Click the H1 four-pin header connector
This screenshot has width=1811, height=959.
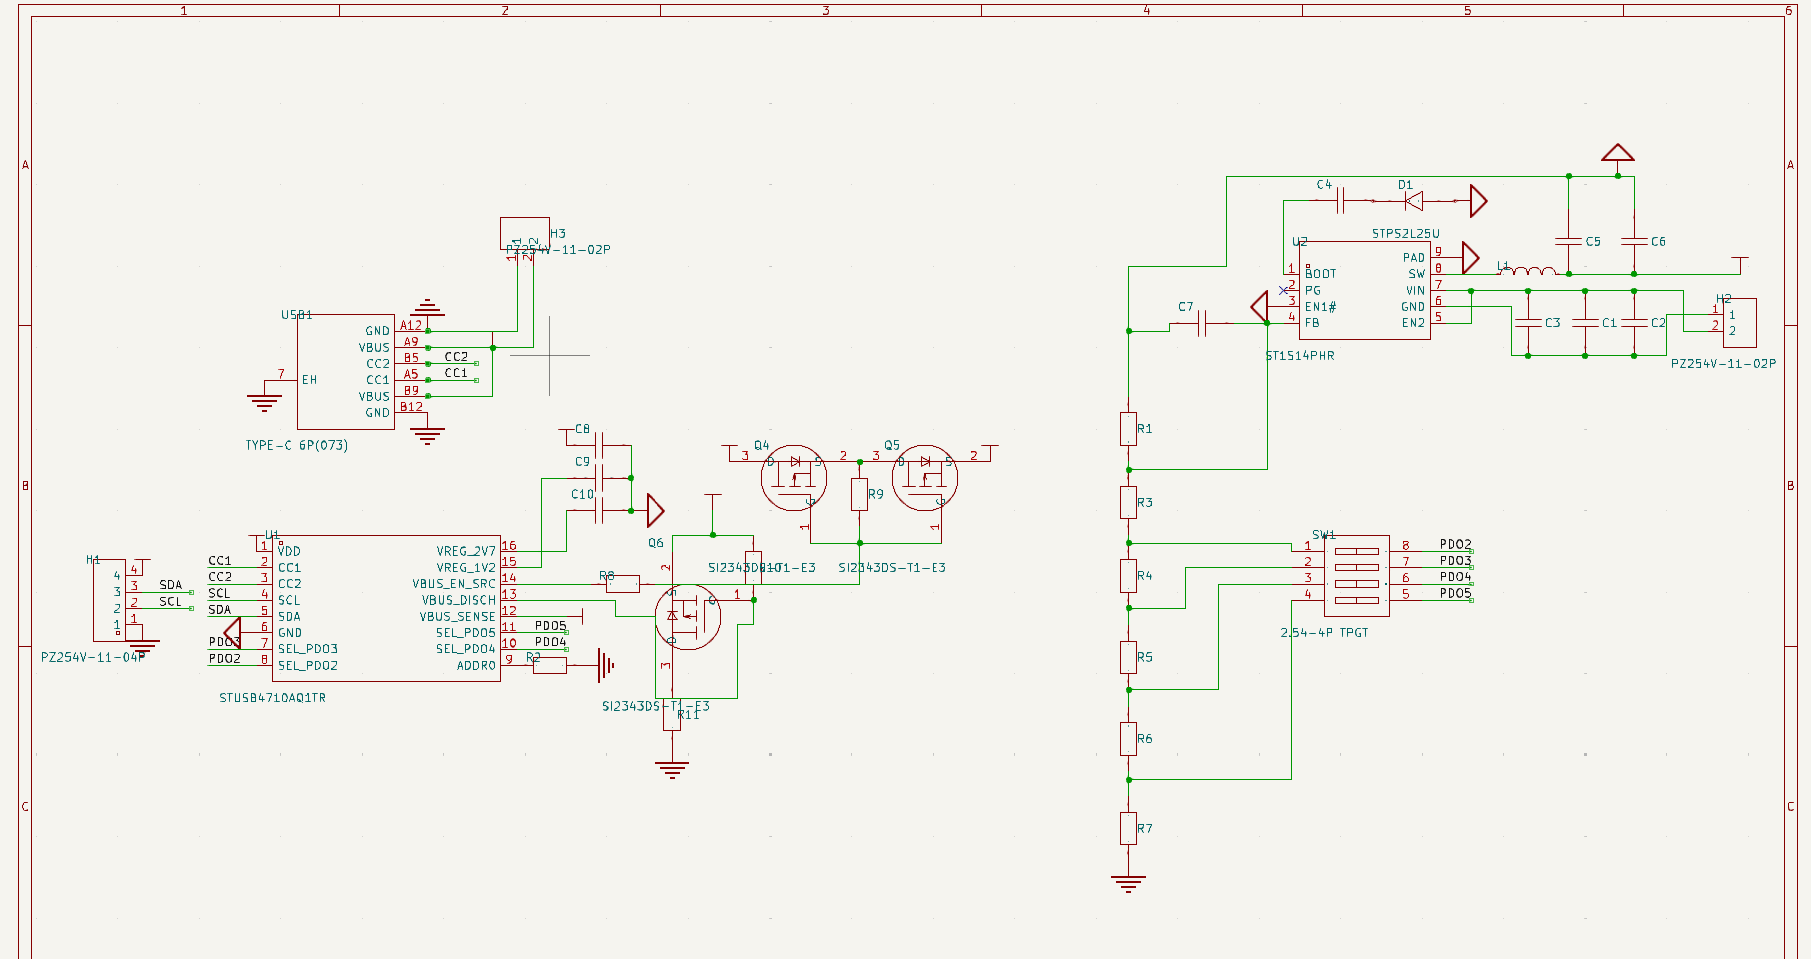(x=109, y=600)
